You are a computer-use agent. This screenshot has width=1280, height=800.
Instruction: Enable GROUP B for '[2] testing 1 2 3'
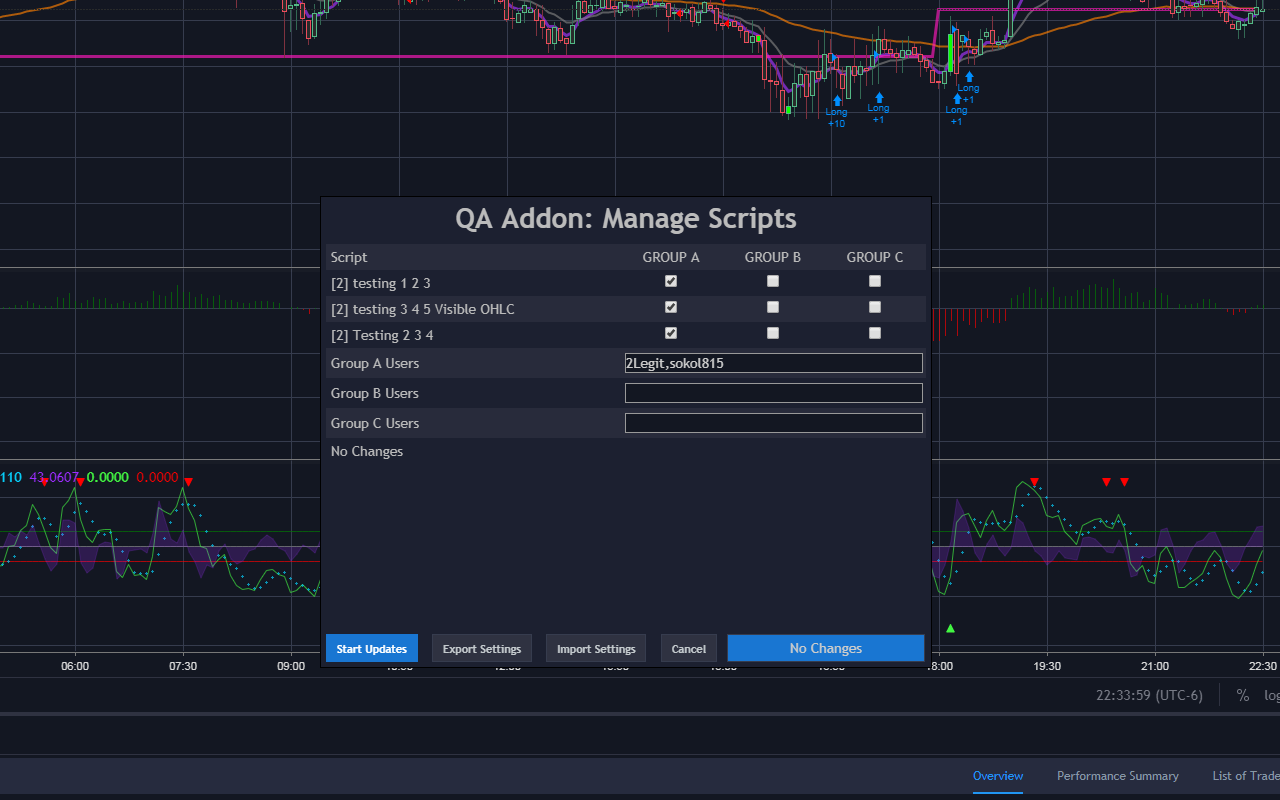(x=772, y=281)
